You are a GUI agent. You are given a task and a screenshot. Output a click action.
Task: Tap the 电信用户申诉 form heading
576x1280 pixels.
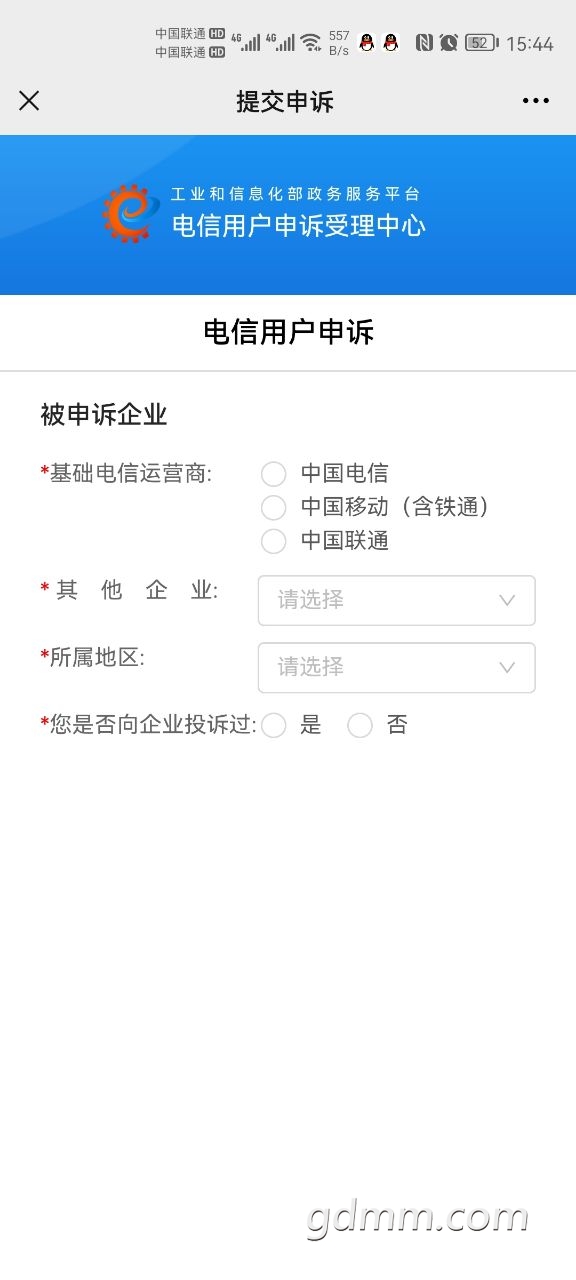288,333
